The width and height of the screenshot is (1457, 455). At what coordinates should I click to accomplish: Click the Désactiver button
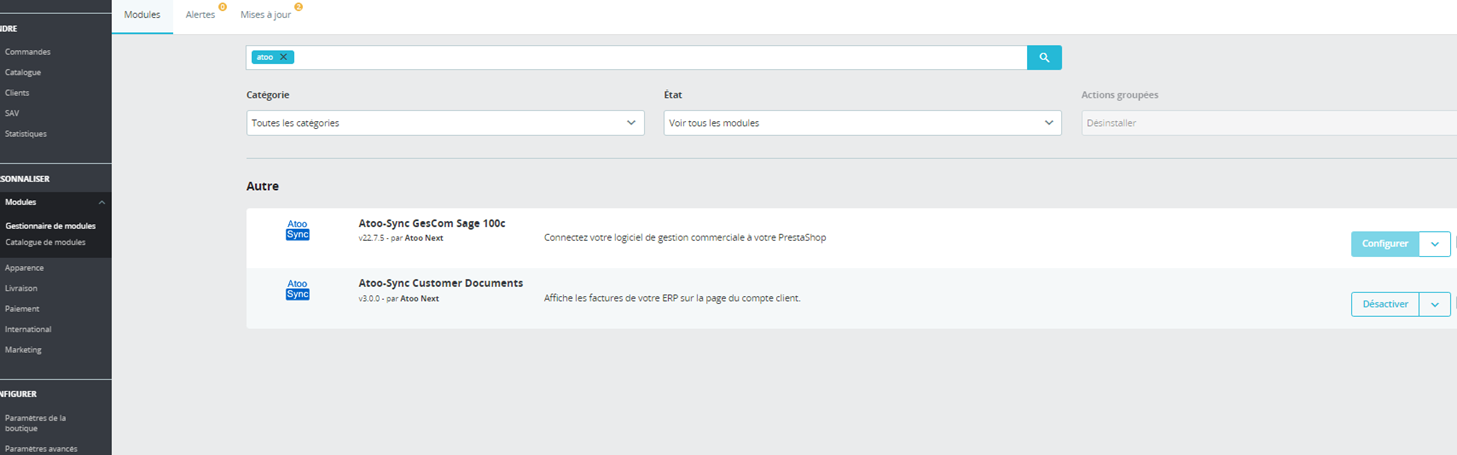pos(1385,304)
